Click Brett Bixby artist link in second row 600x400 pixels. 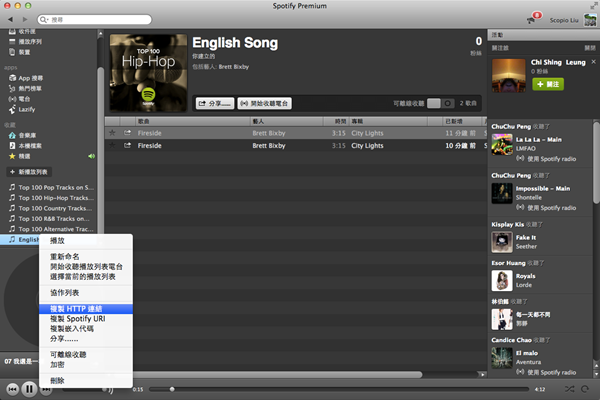point(269,146)
